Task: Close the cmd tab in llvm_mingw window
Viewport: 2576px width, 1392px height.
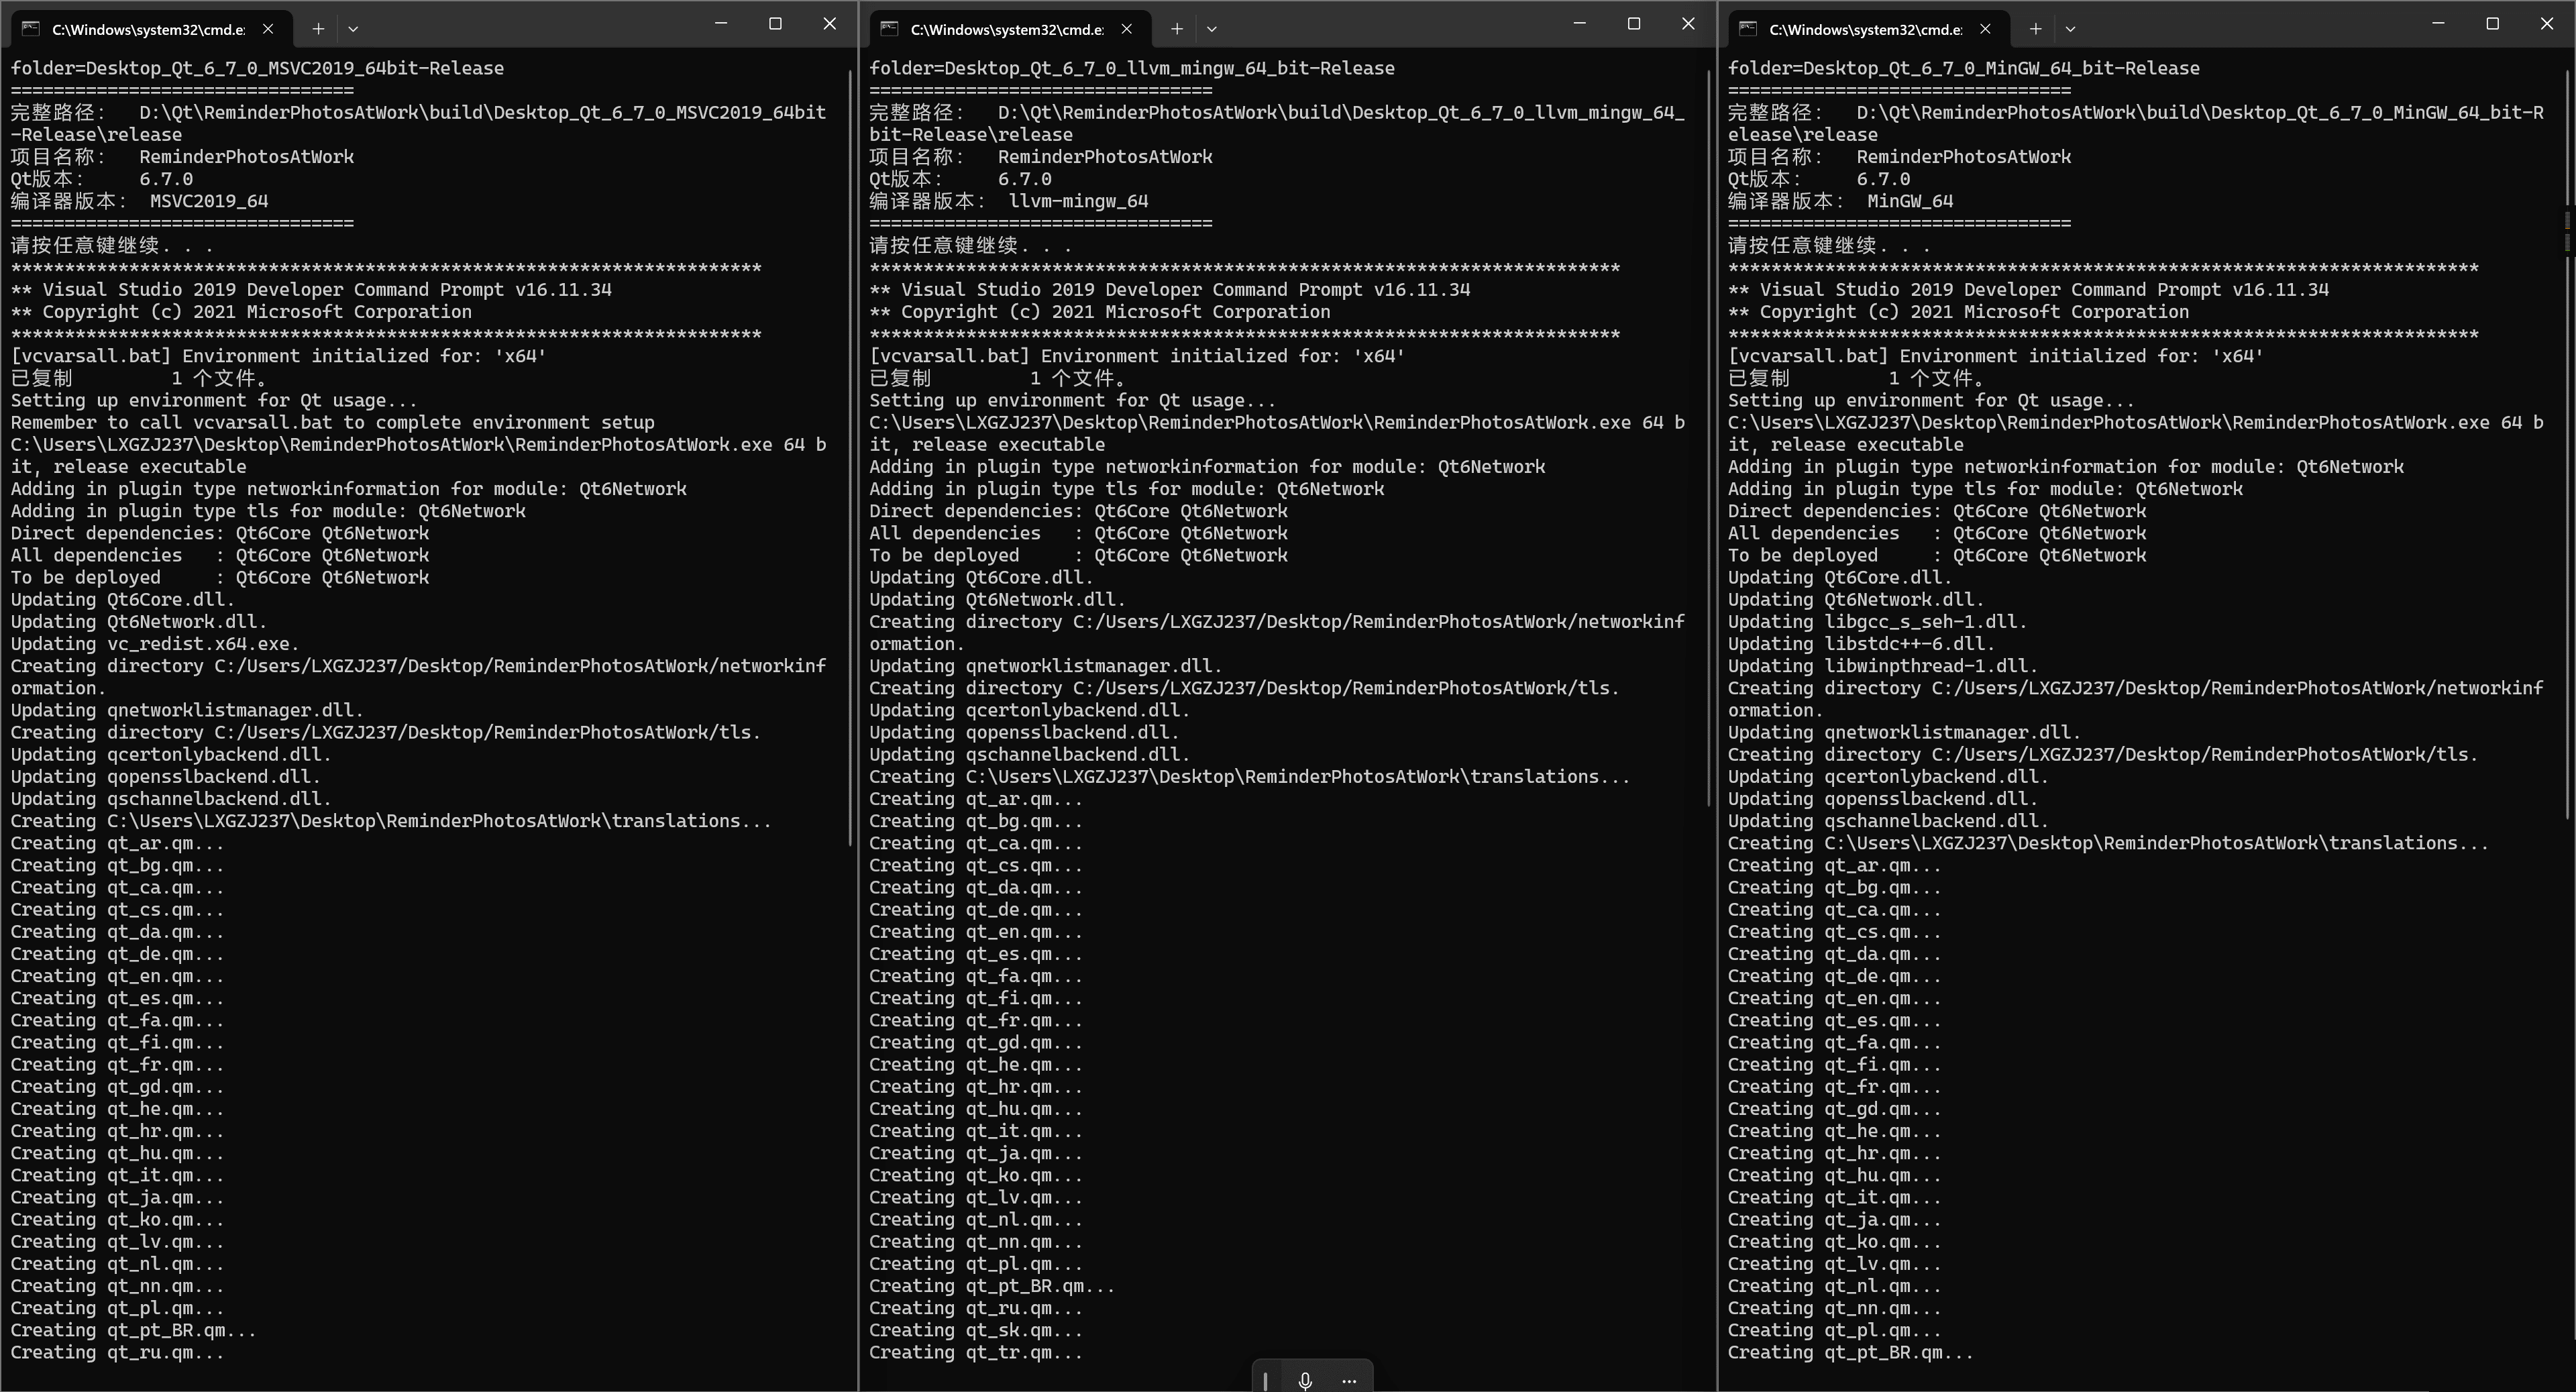Action: pos(1127,29)
